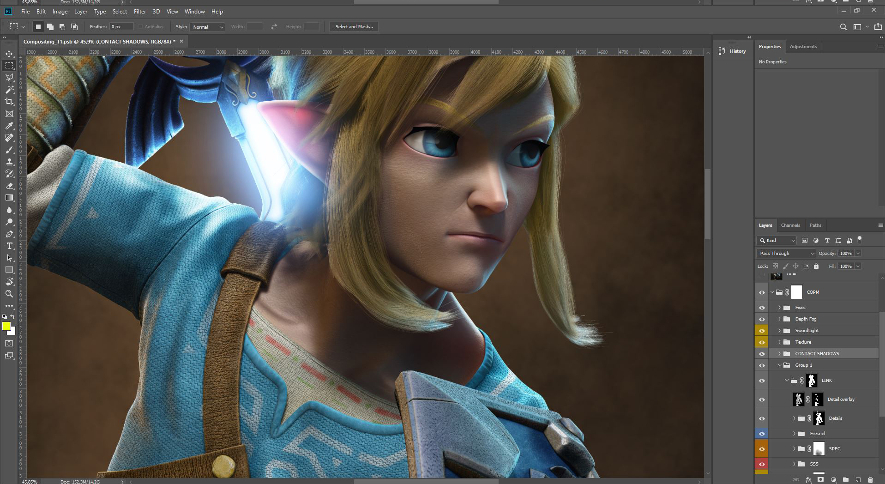Click the search icon in options bar
This screenshot has width=885, height=484.
843,27
